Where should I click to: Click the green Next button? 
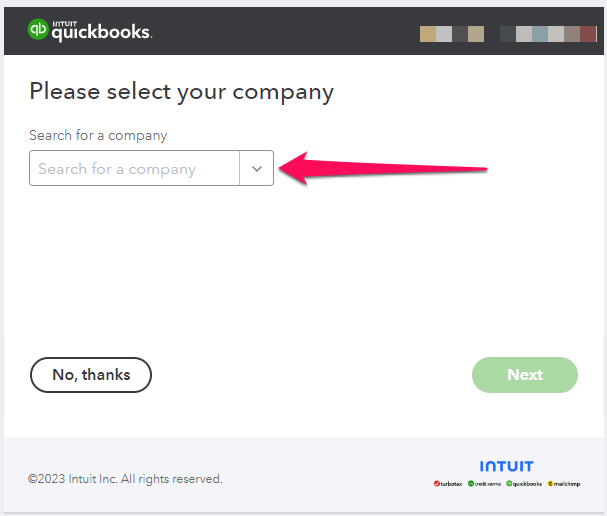[525, 375]
